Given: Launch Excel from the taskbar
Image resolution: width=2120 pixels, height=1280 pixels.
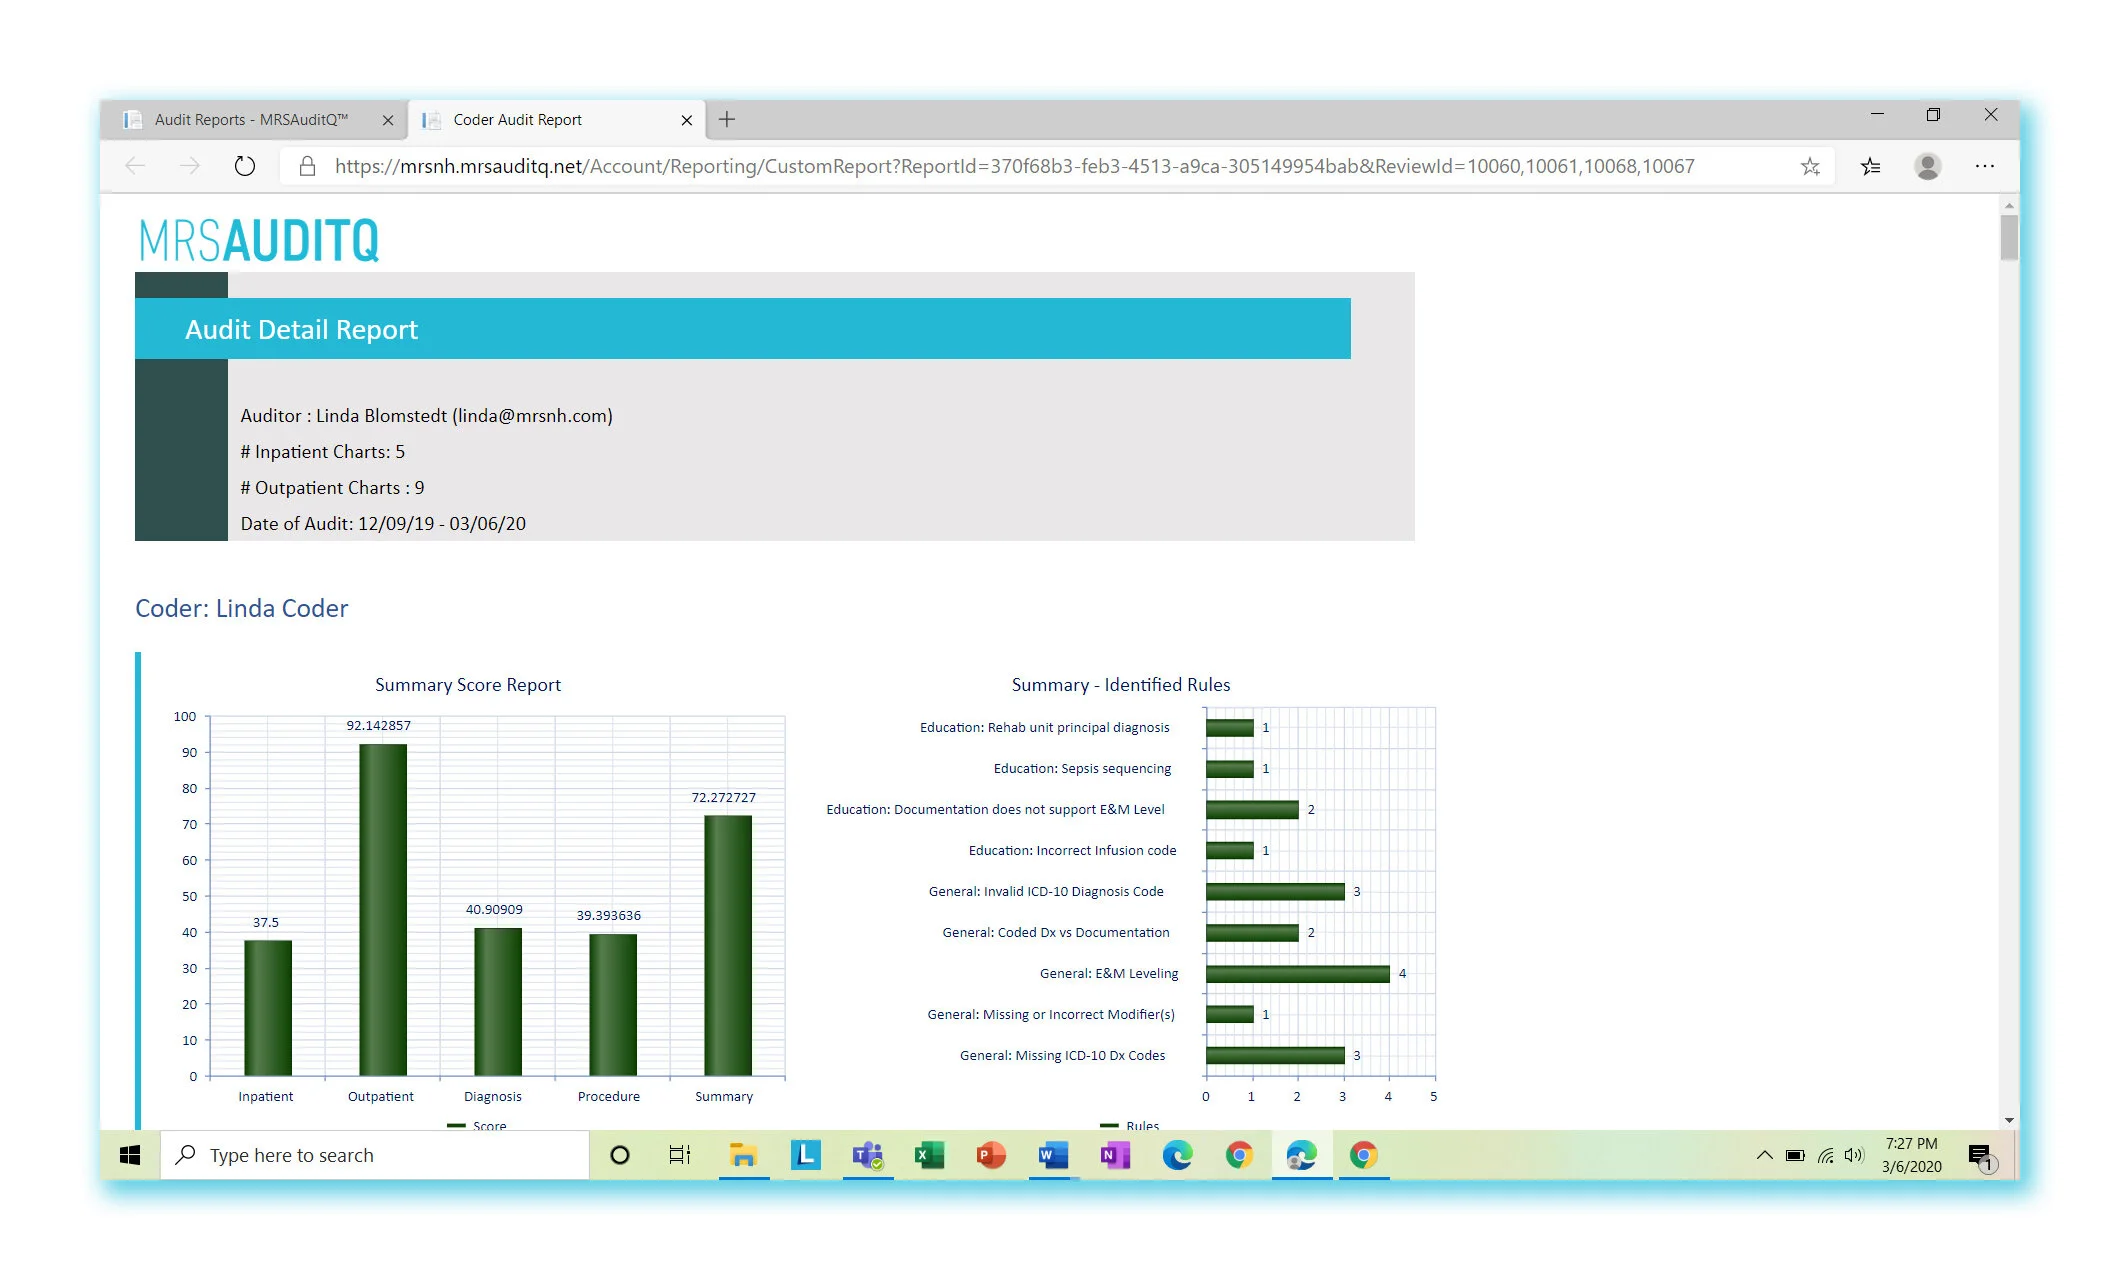Looking at the screenshot, I should [928, 1155].
